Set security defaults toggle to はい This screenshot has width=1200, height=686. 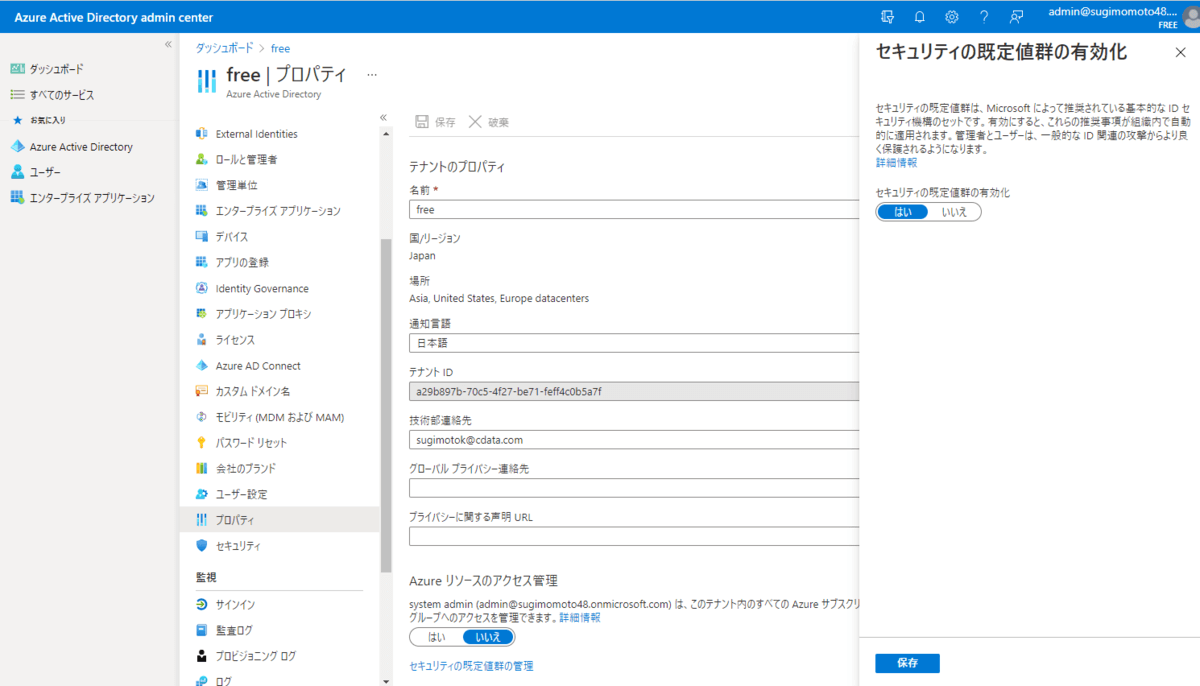(x=902, y=212)
